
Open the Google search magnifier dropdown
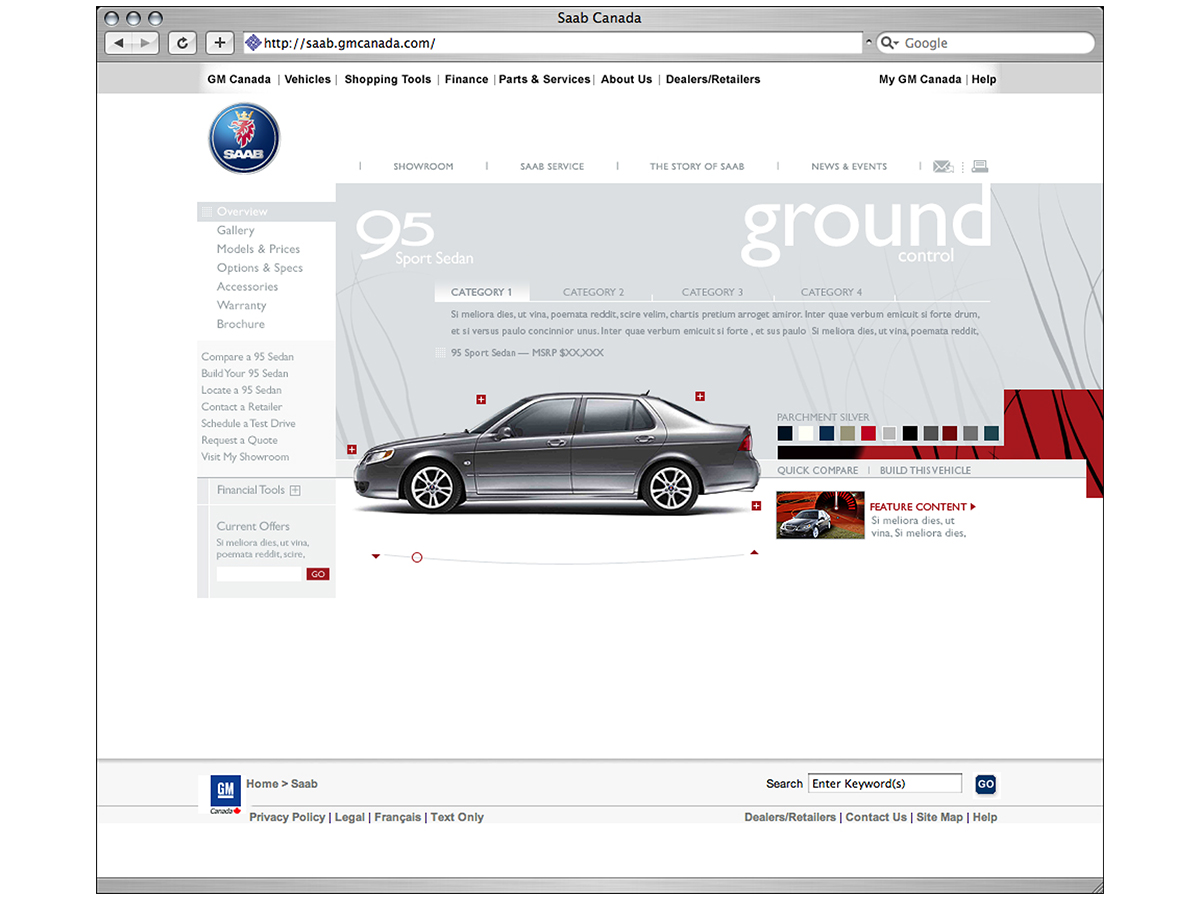[888, 43]
